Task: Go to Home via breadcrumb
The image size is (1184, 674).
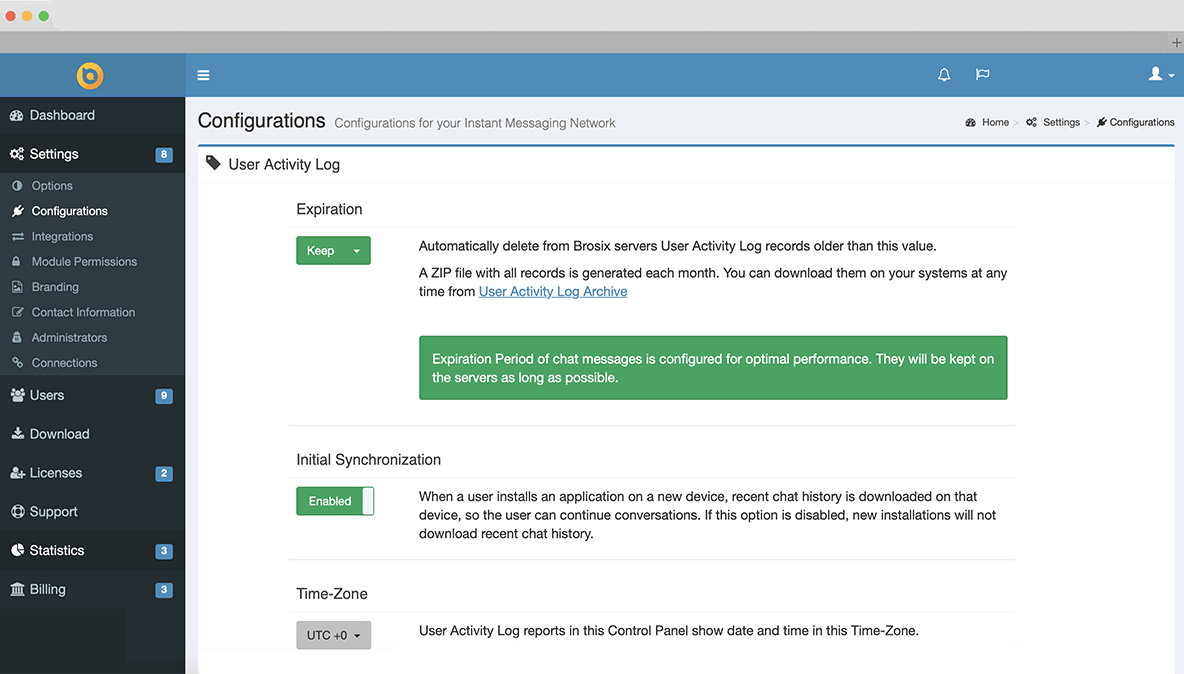Action: tap(995, 122)
